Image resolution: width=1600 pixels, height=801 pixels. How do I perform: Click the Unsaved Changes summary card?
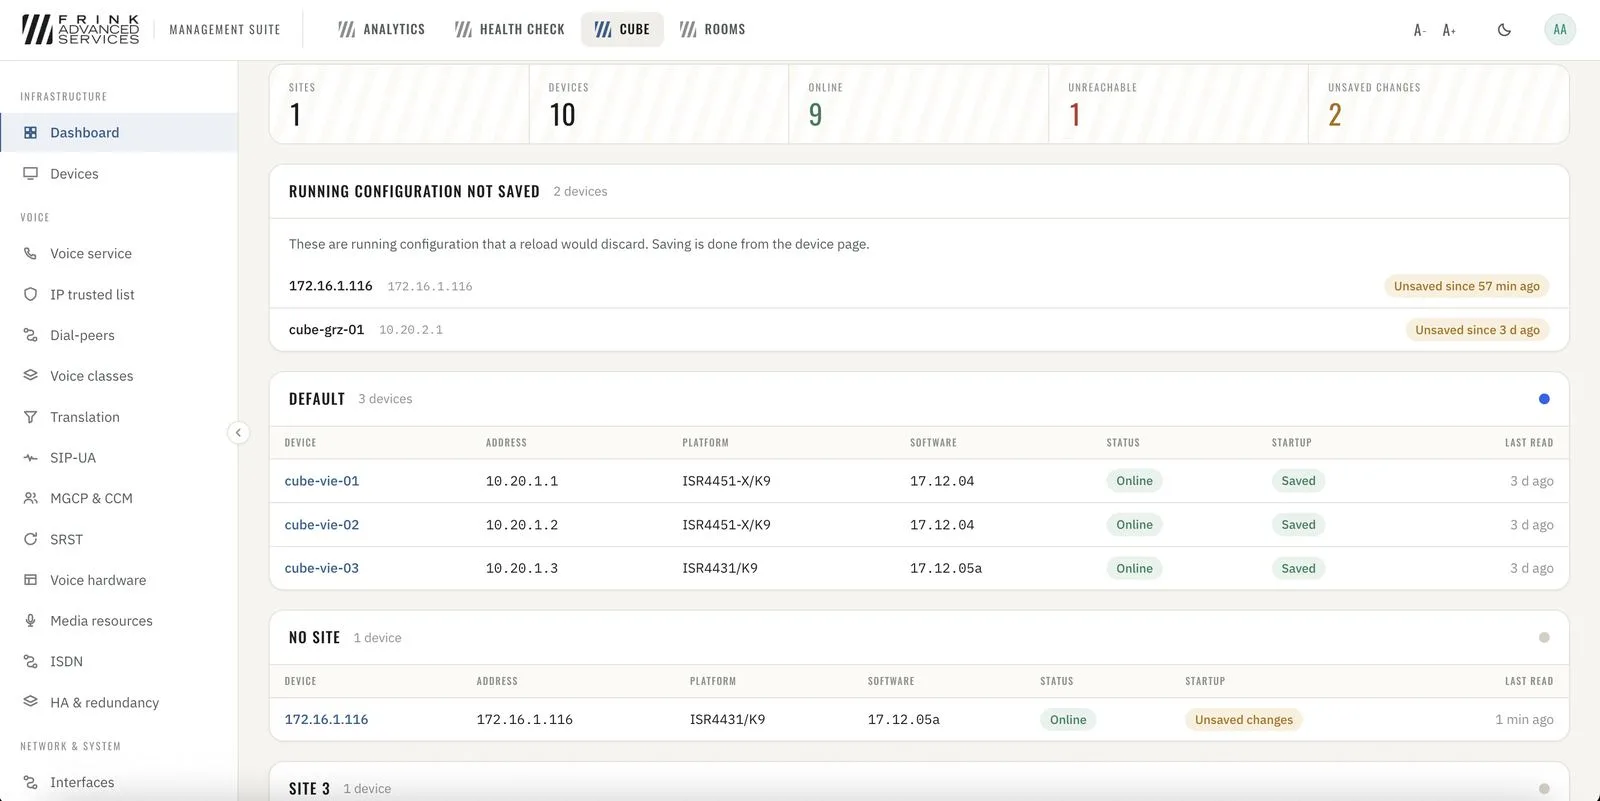click(x=1438, y=104)
